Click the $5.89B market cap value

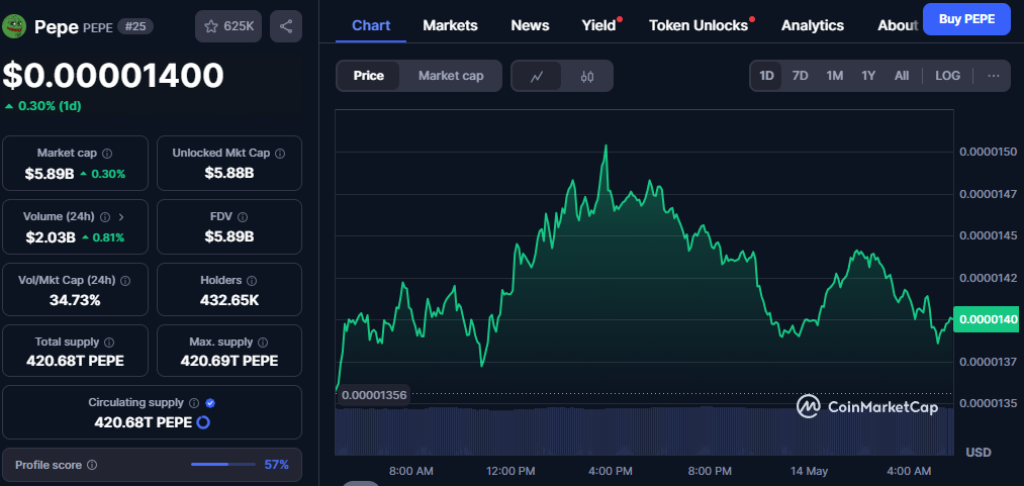50,174
